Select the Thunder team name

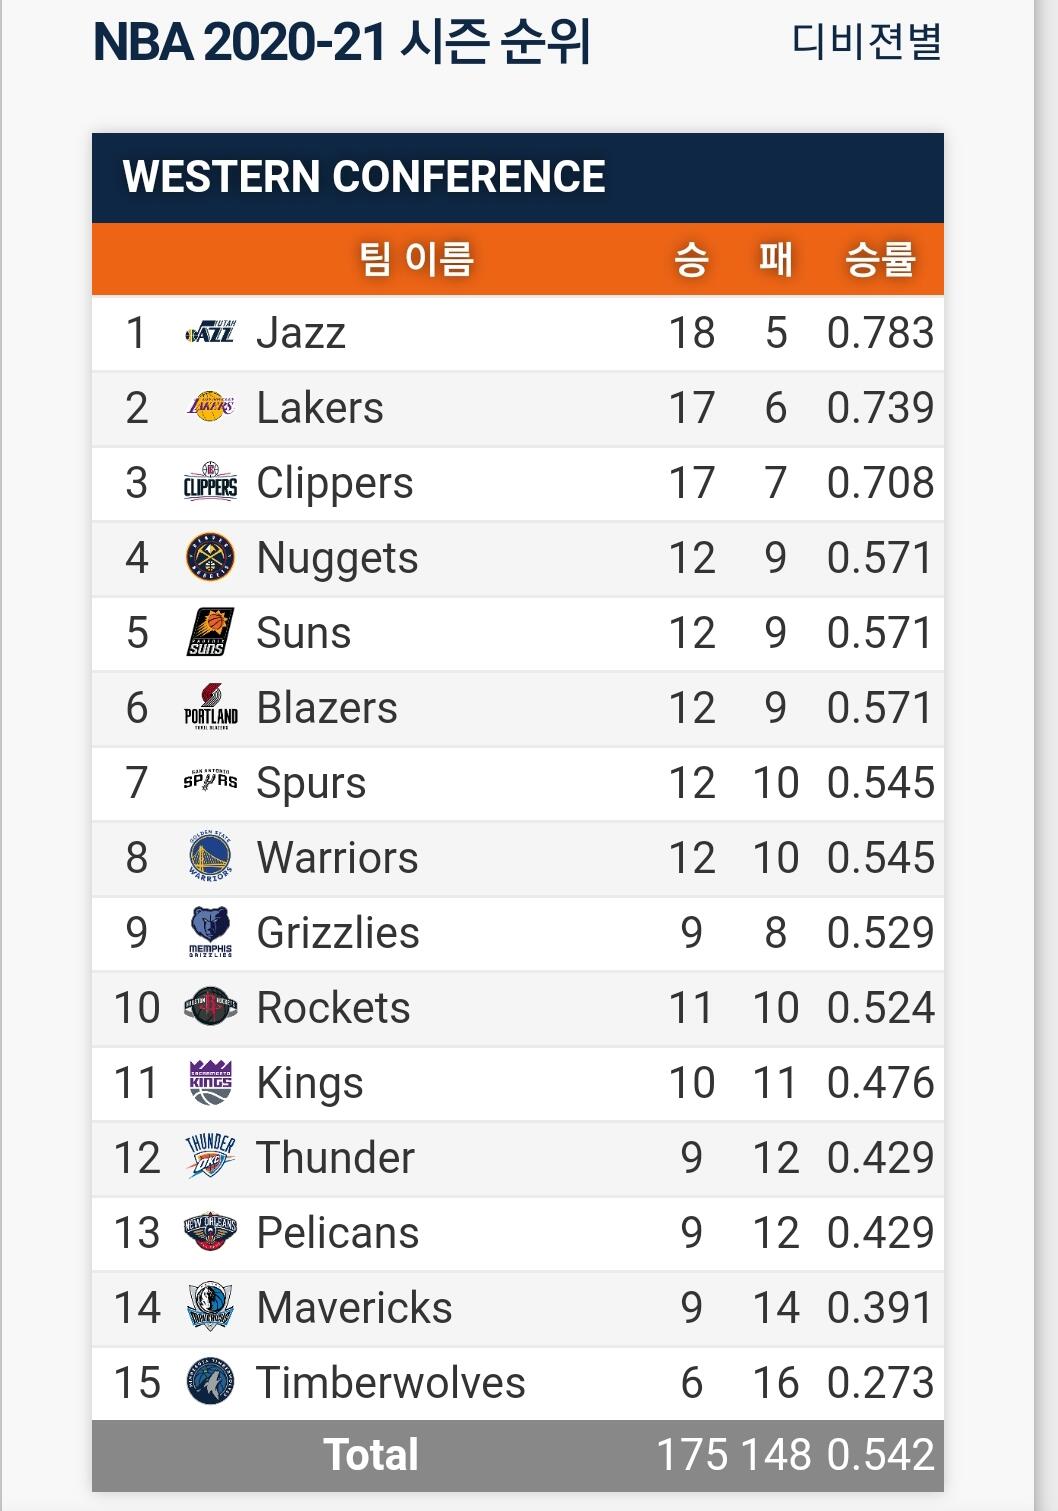335,1158
